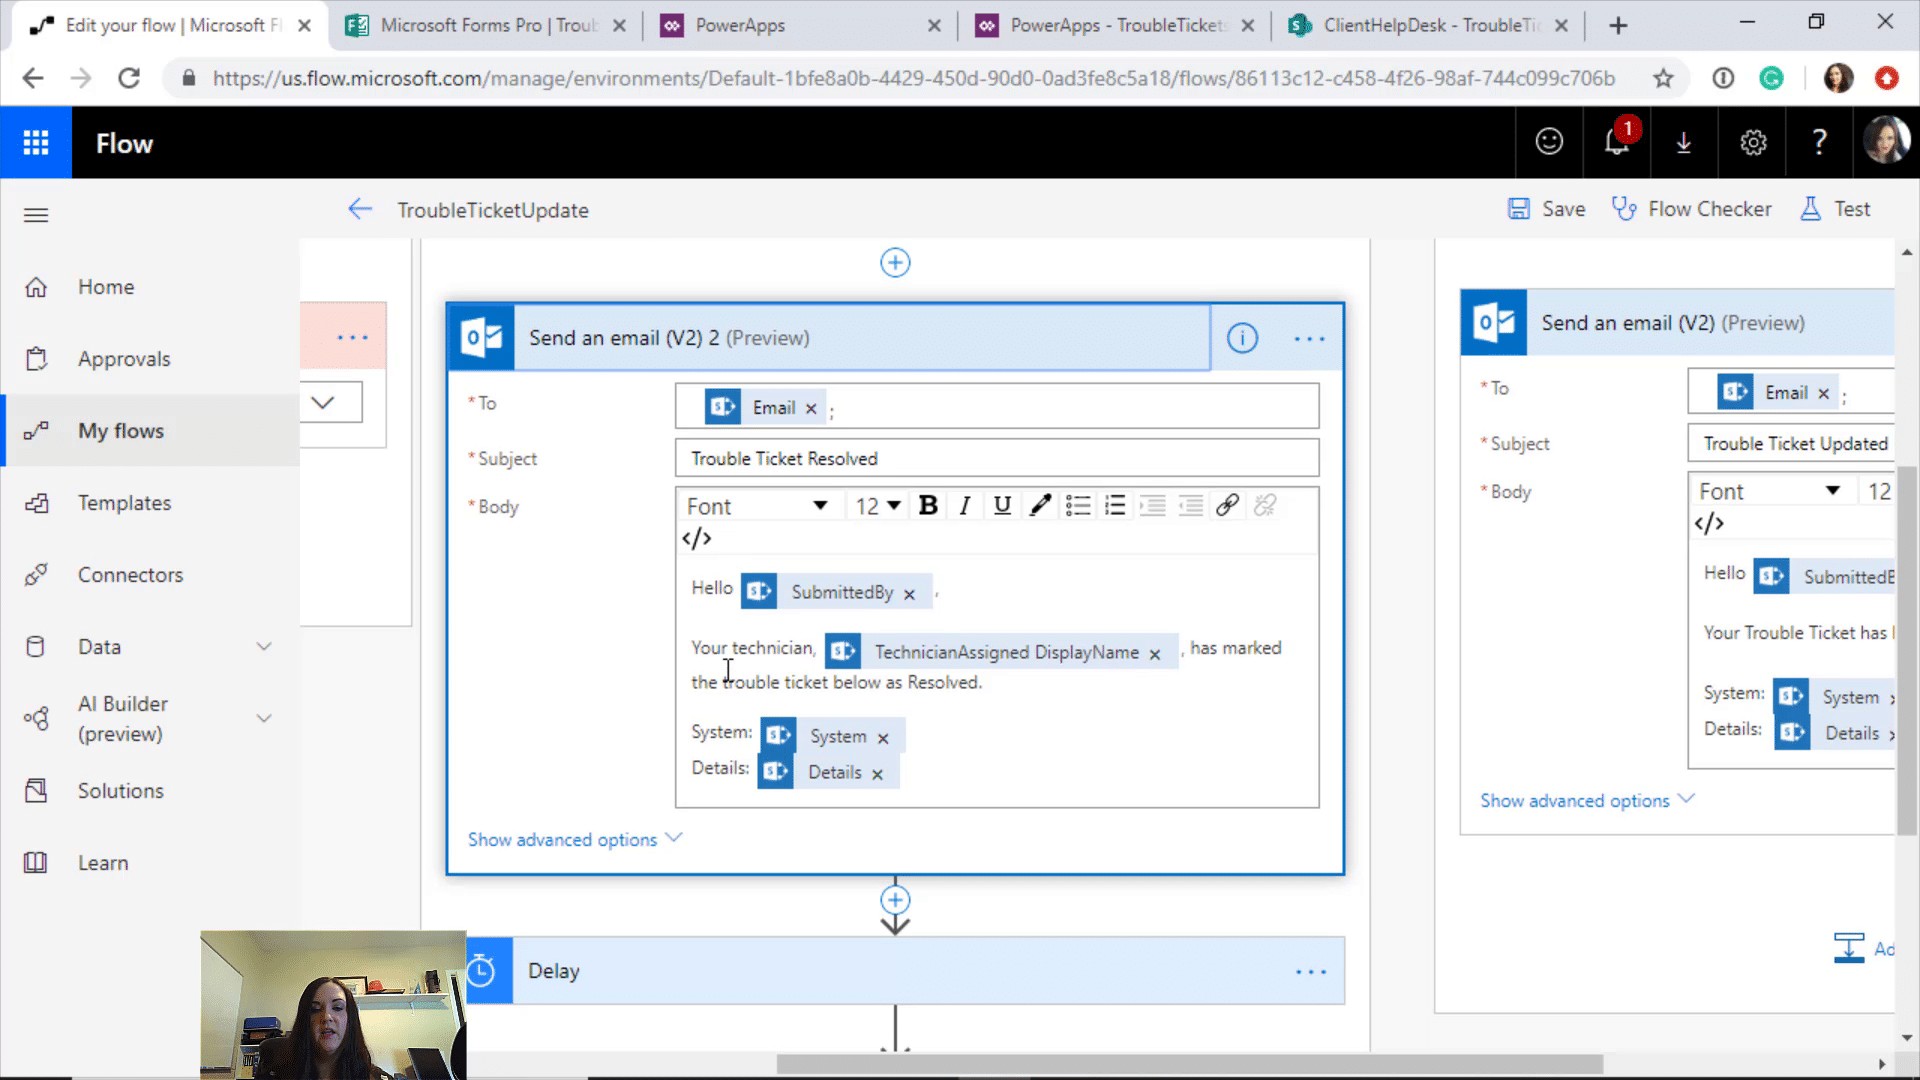The image size is (1920, 1080).
Task: Remove the TechnicianAssigned DisplayName token
Action: 1155,654
